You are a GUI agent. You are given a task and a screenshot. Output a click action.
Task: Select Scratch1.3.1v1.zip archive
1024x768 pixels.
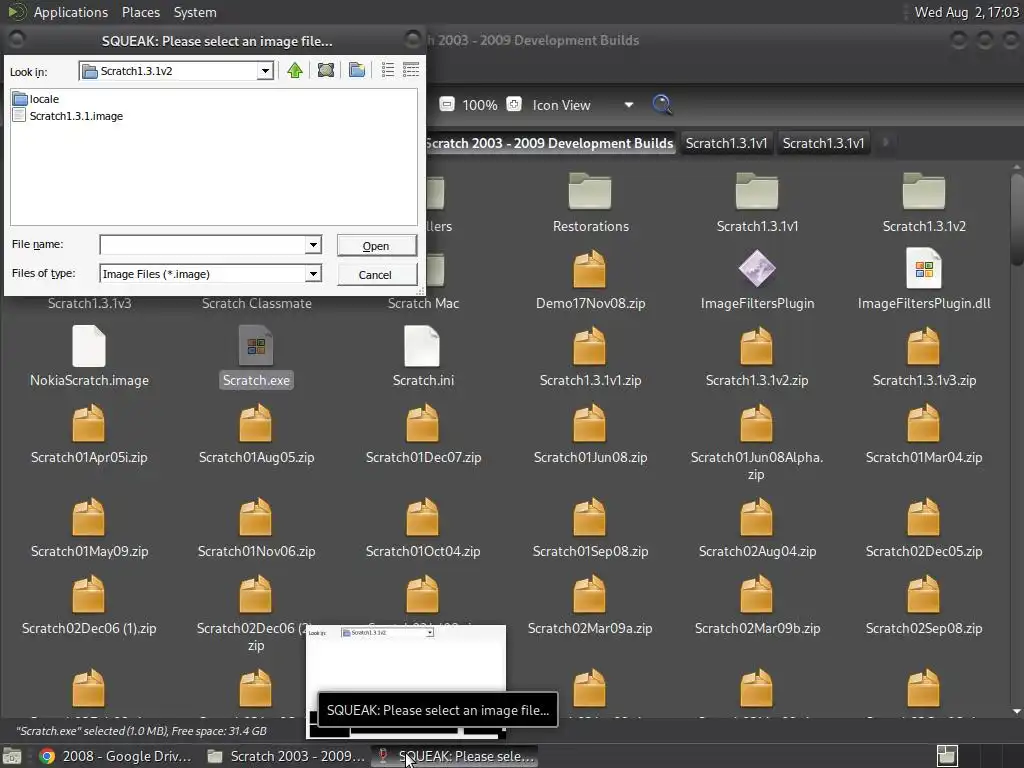click(590, 357)
